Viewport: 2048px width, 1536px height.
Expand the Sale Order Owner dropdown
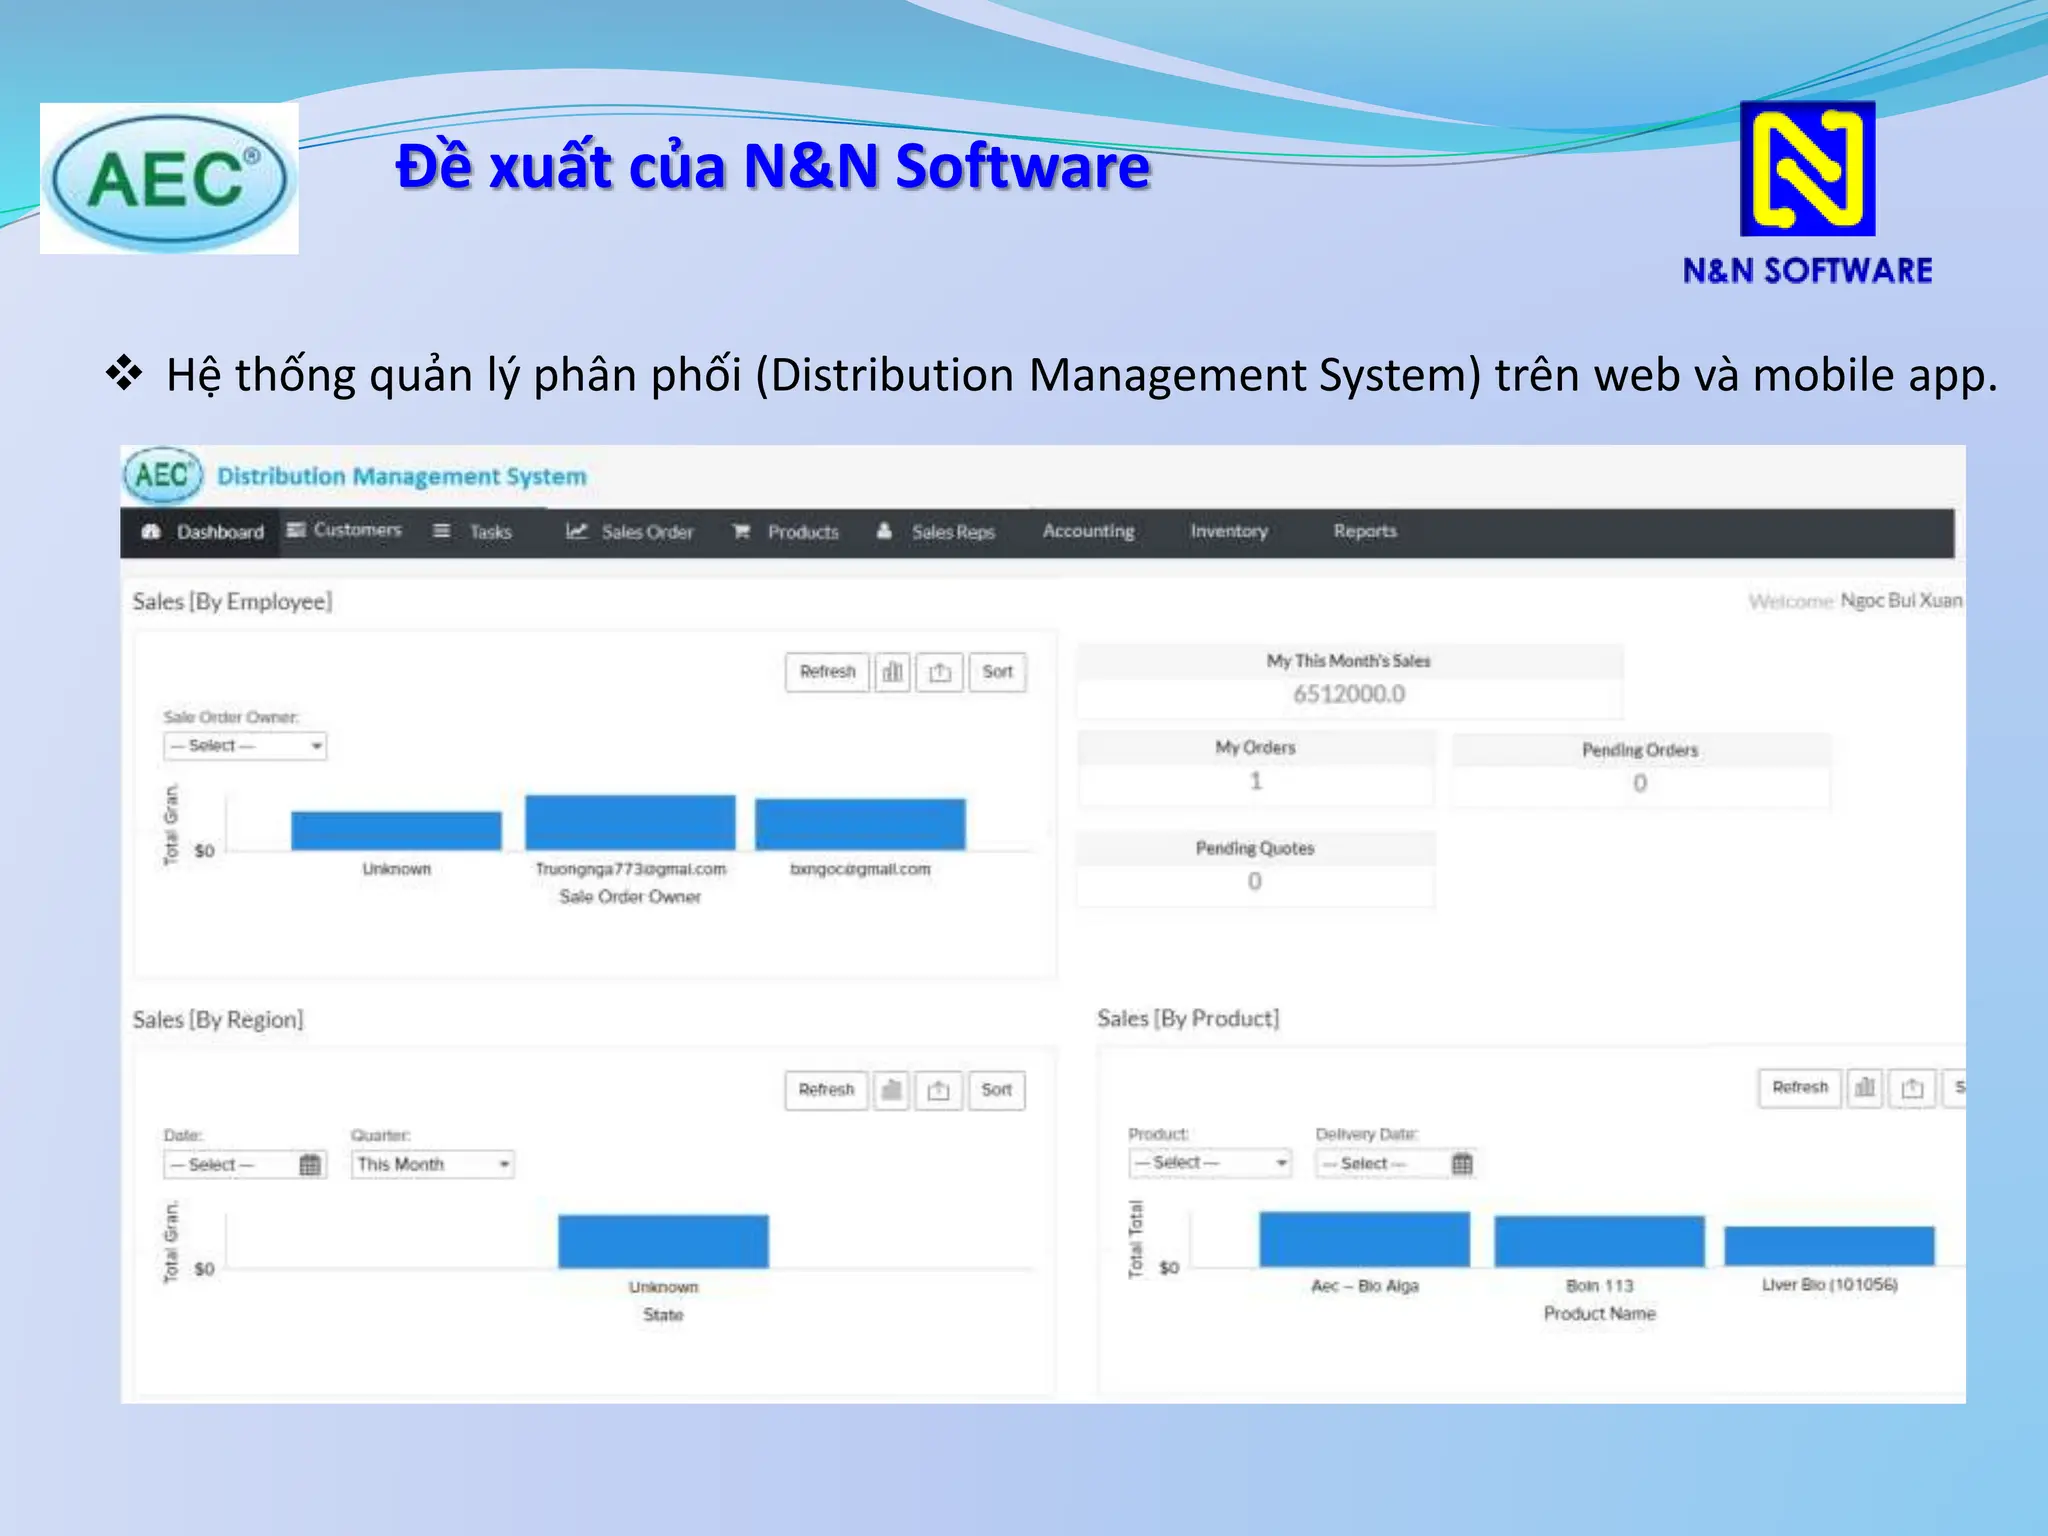point(245,746)
